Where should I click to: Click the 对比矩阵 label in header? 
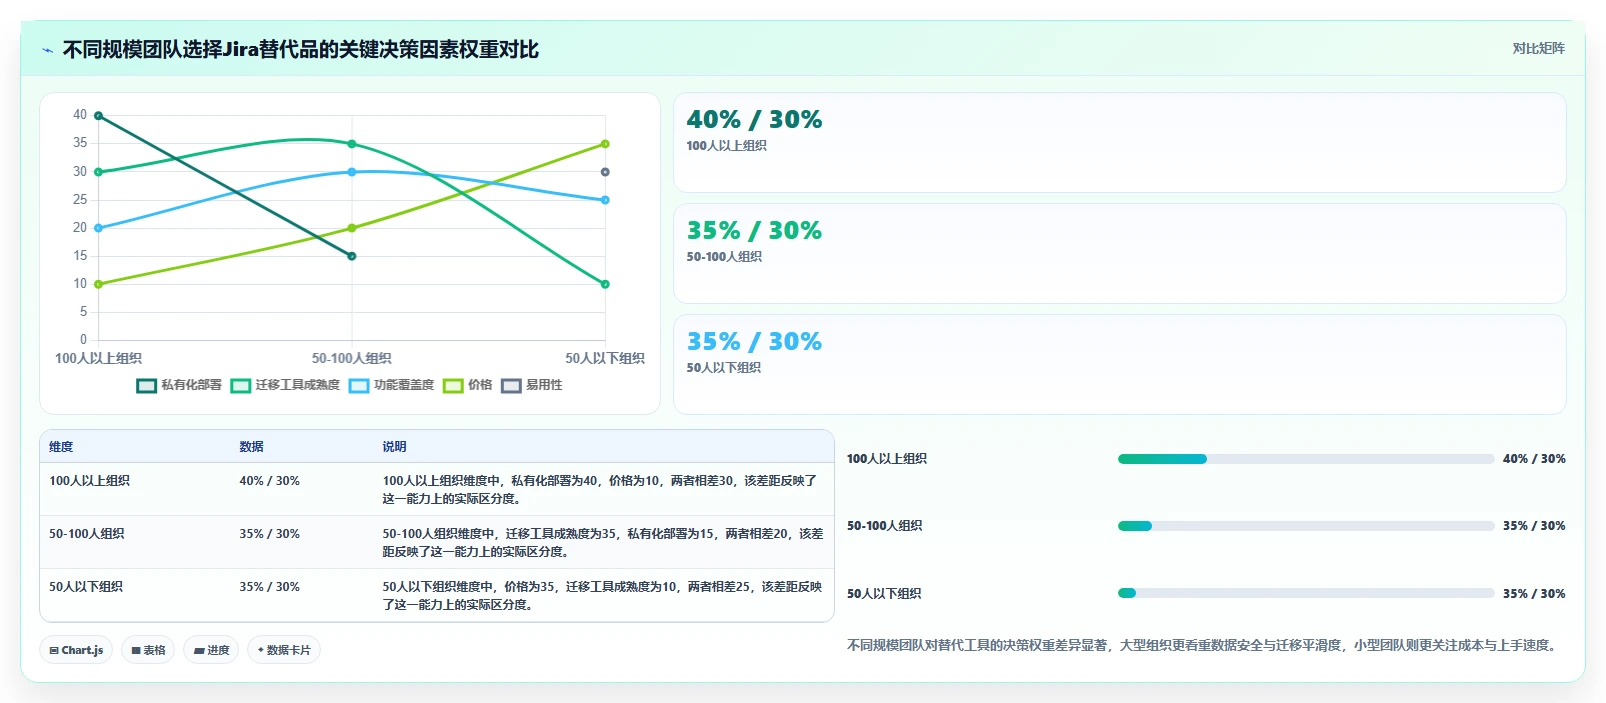coord(1538,48)
